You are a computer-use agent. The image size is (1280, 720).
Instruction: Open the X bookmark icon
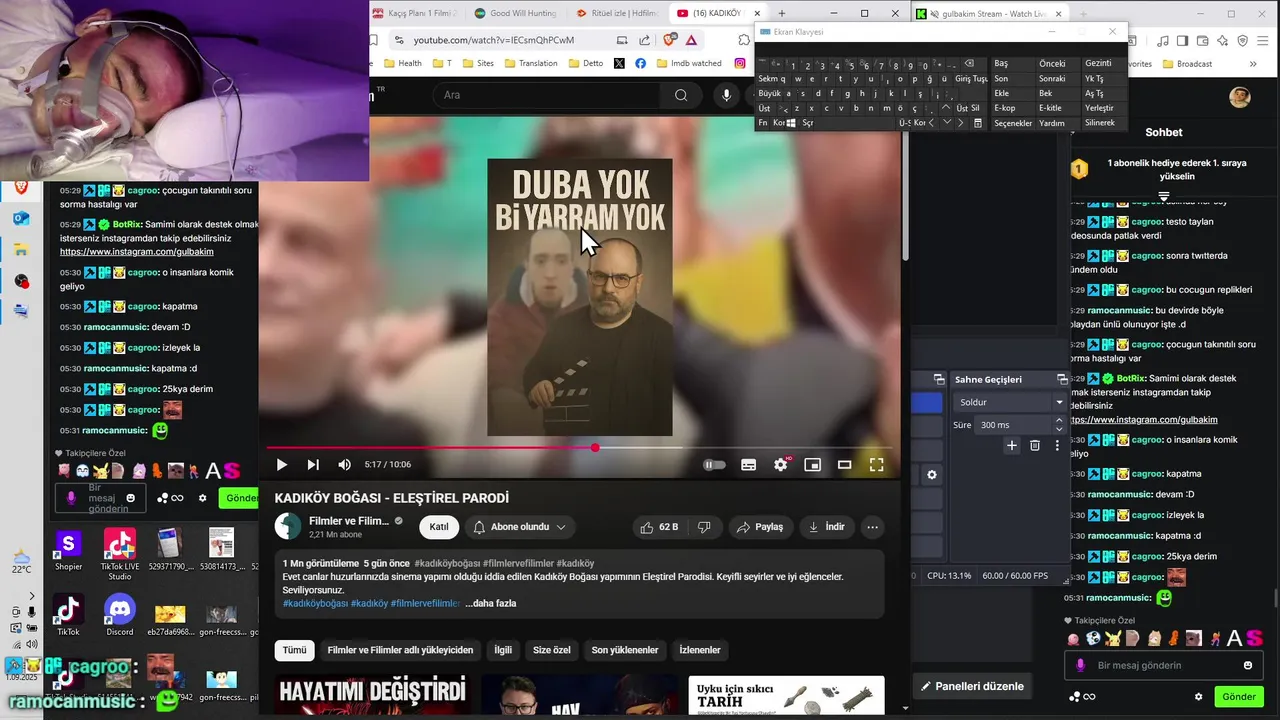pos(619,63)
